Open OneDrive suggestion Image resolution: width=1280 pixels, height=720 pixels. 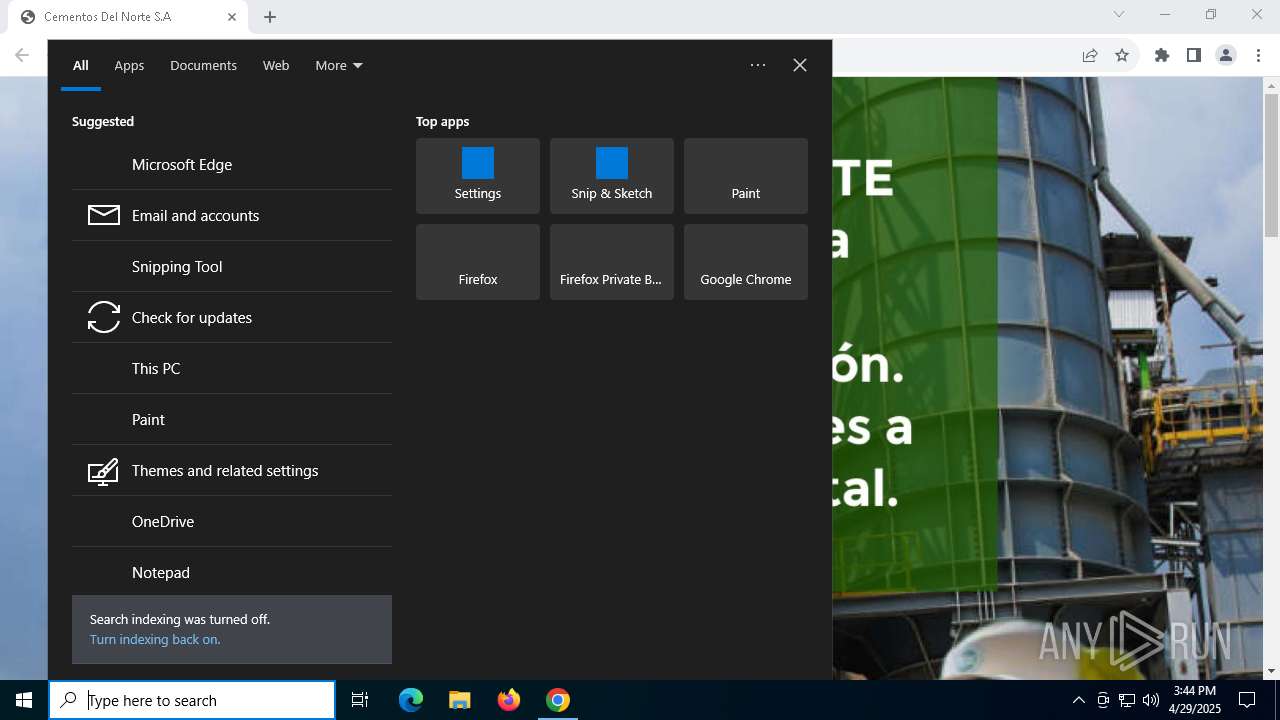point(232,522)
